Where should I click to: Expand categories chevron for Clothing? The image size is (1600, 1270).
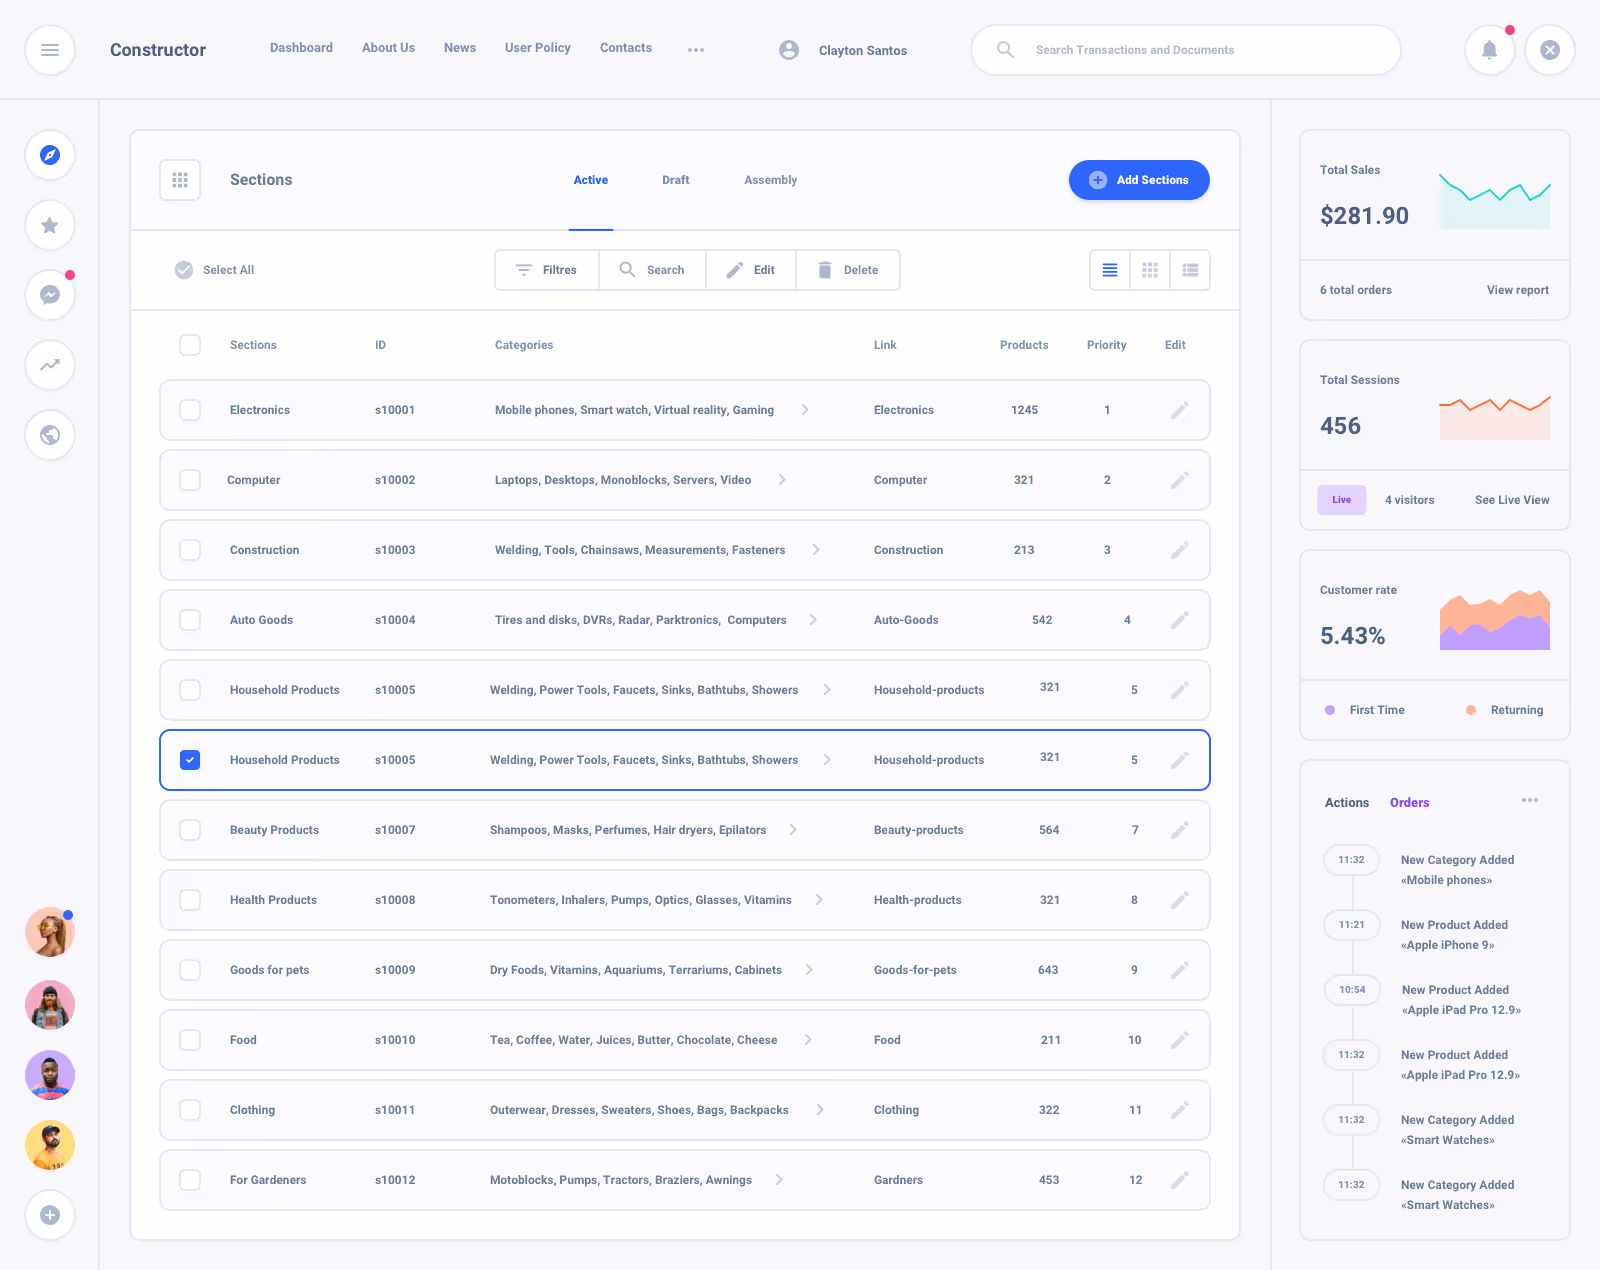pyautogui.click(x=820, y=1110)
